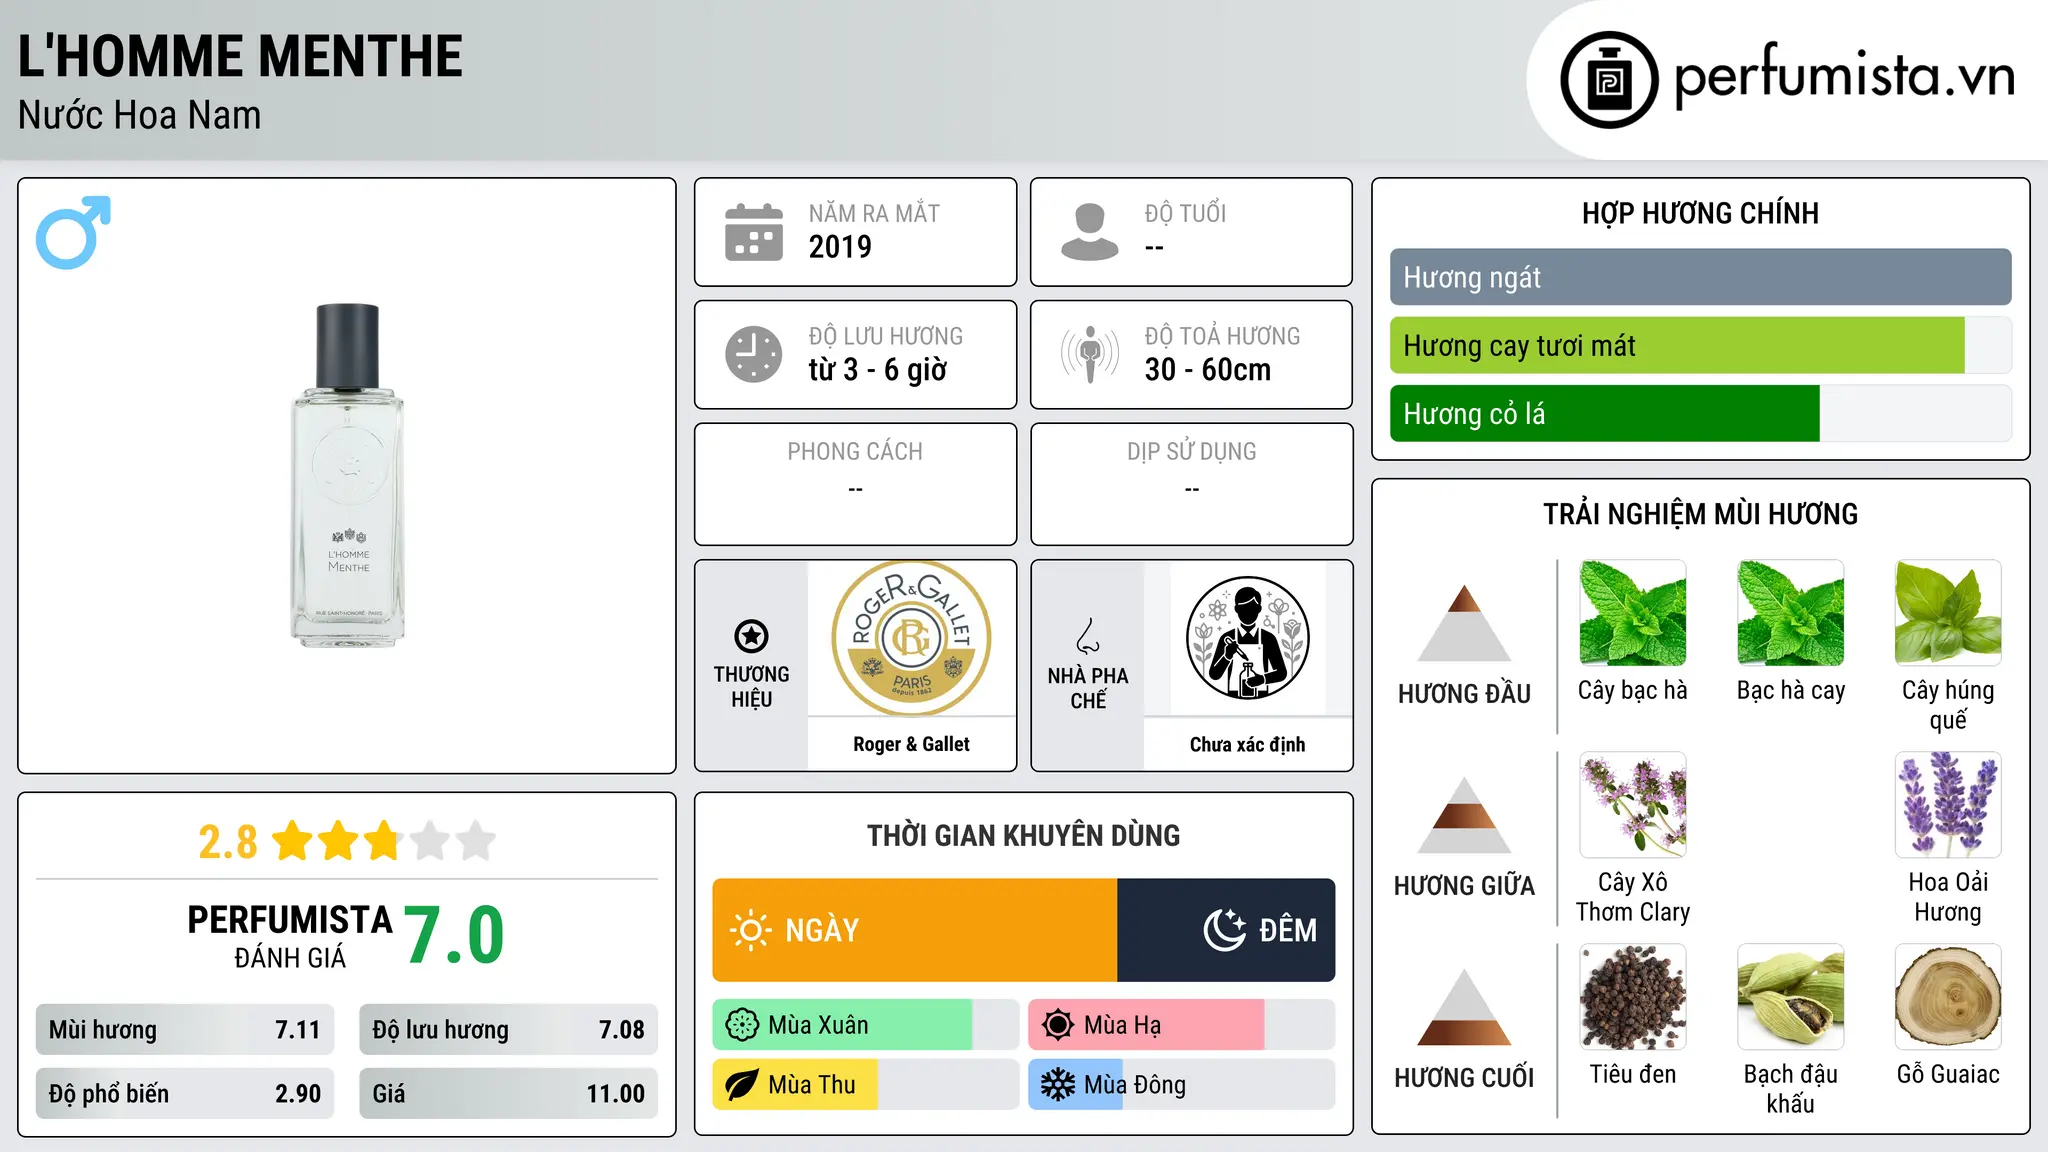2048x1152 pixels.
Task: Select the Cây Xô Thơm Clary image
Action: (1633, 805)
